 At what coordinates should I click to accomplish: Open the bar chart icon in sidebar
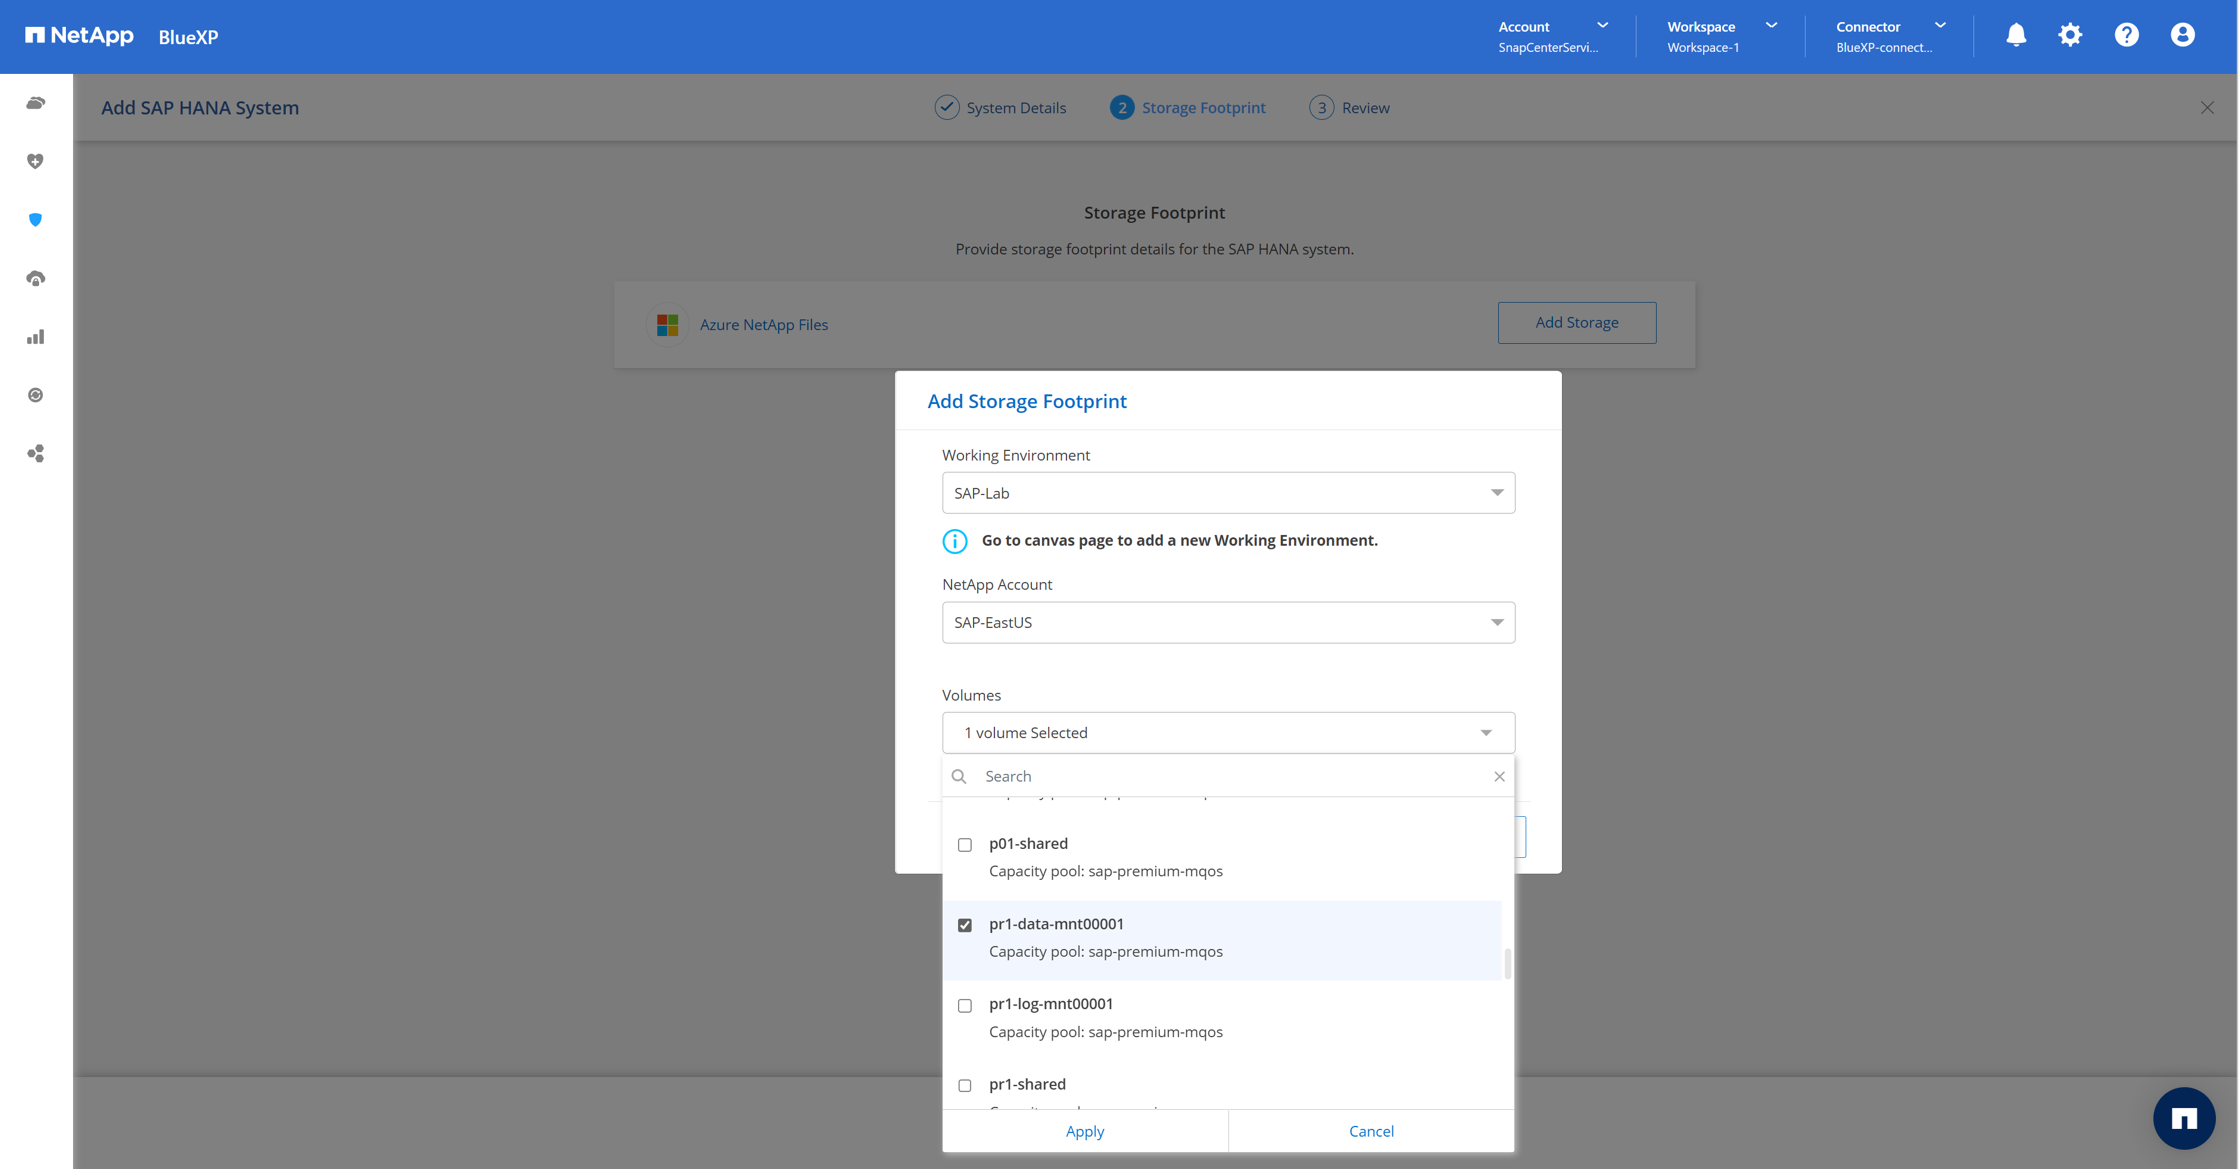pyautogui.click(x=36, y=337)
